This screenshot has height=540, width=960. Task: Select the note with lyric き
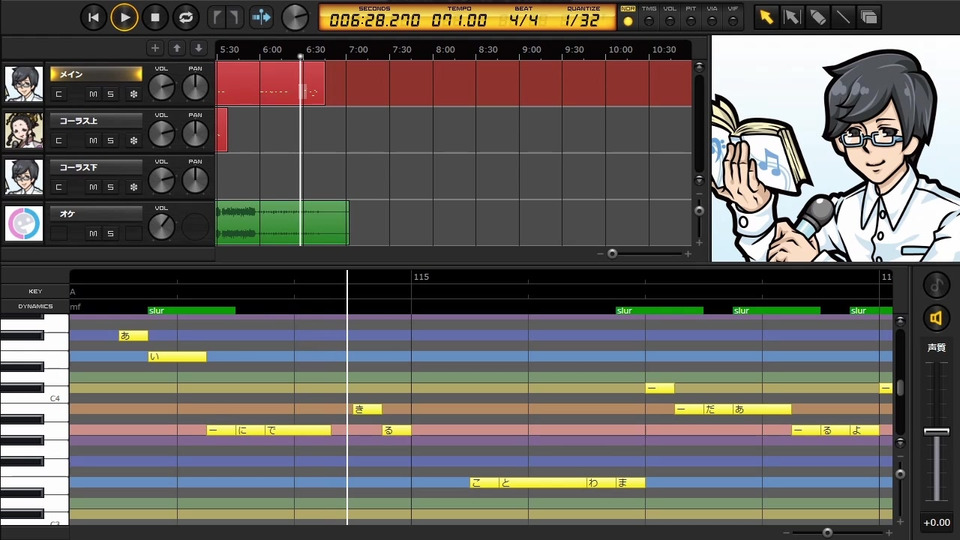[367, 409]
